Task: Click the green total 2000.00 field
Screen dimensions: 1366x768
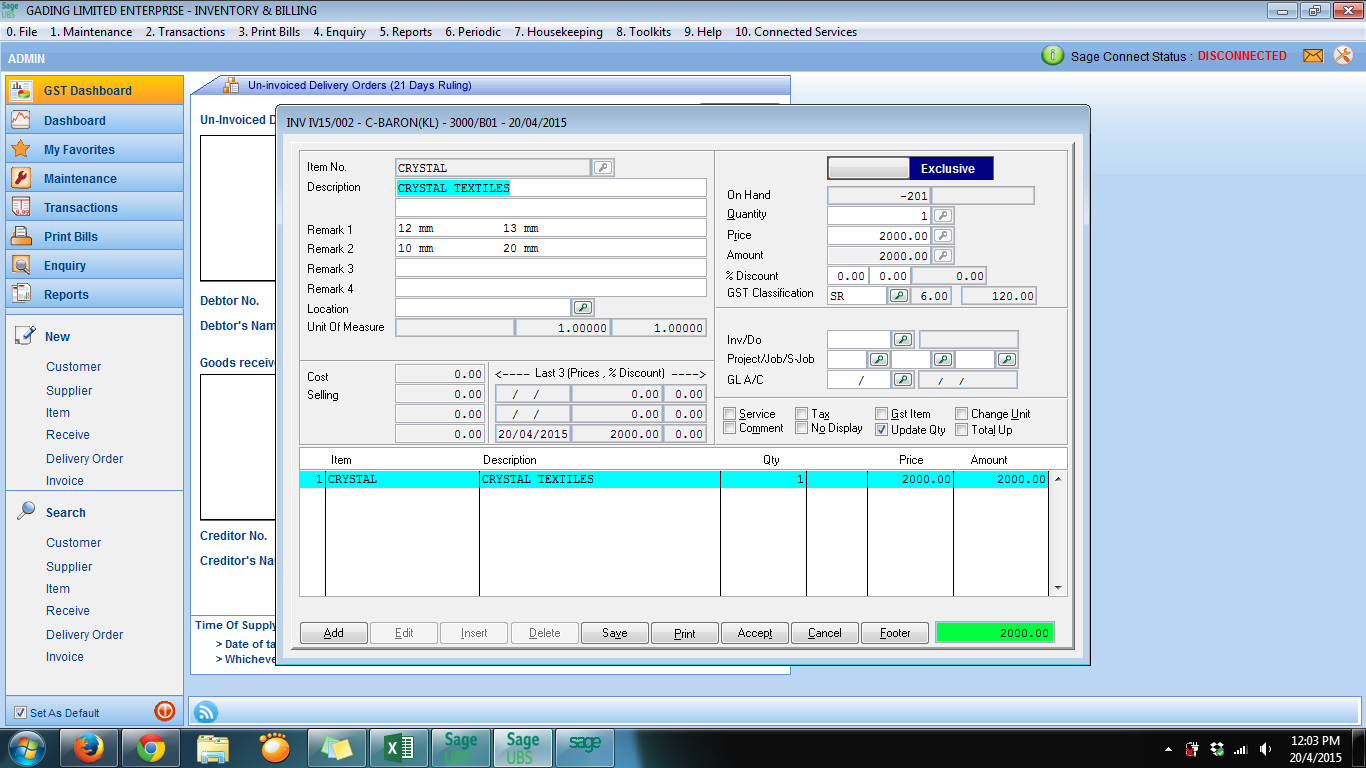Action: pos(994,633)
